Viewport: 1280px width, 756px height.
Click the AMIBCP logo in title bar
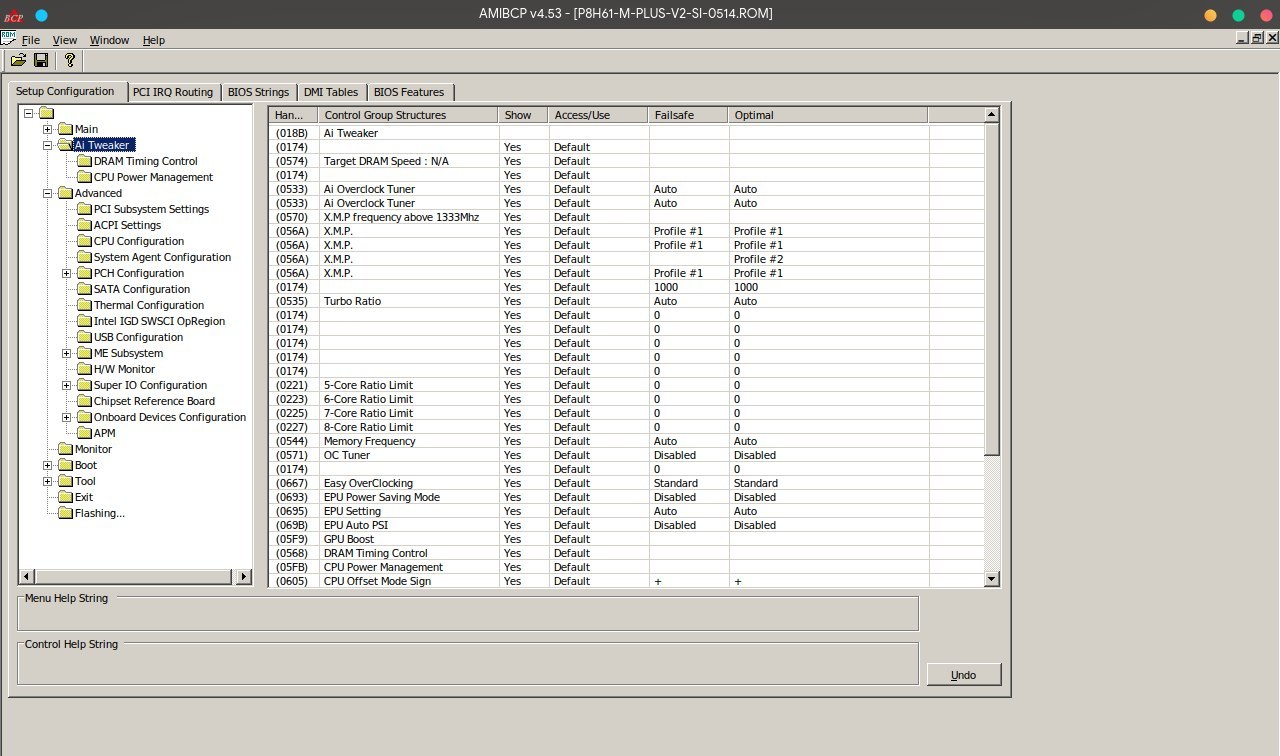[13, 15]
